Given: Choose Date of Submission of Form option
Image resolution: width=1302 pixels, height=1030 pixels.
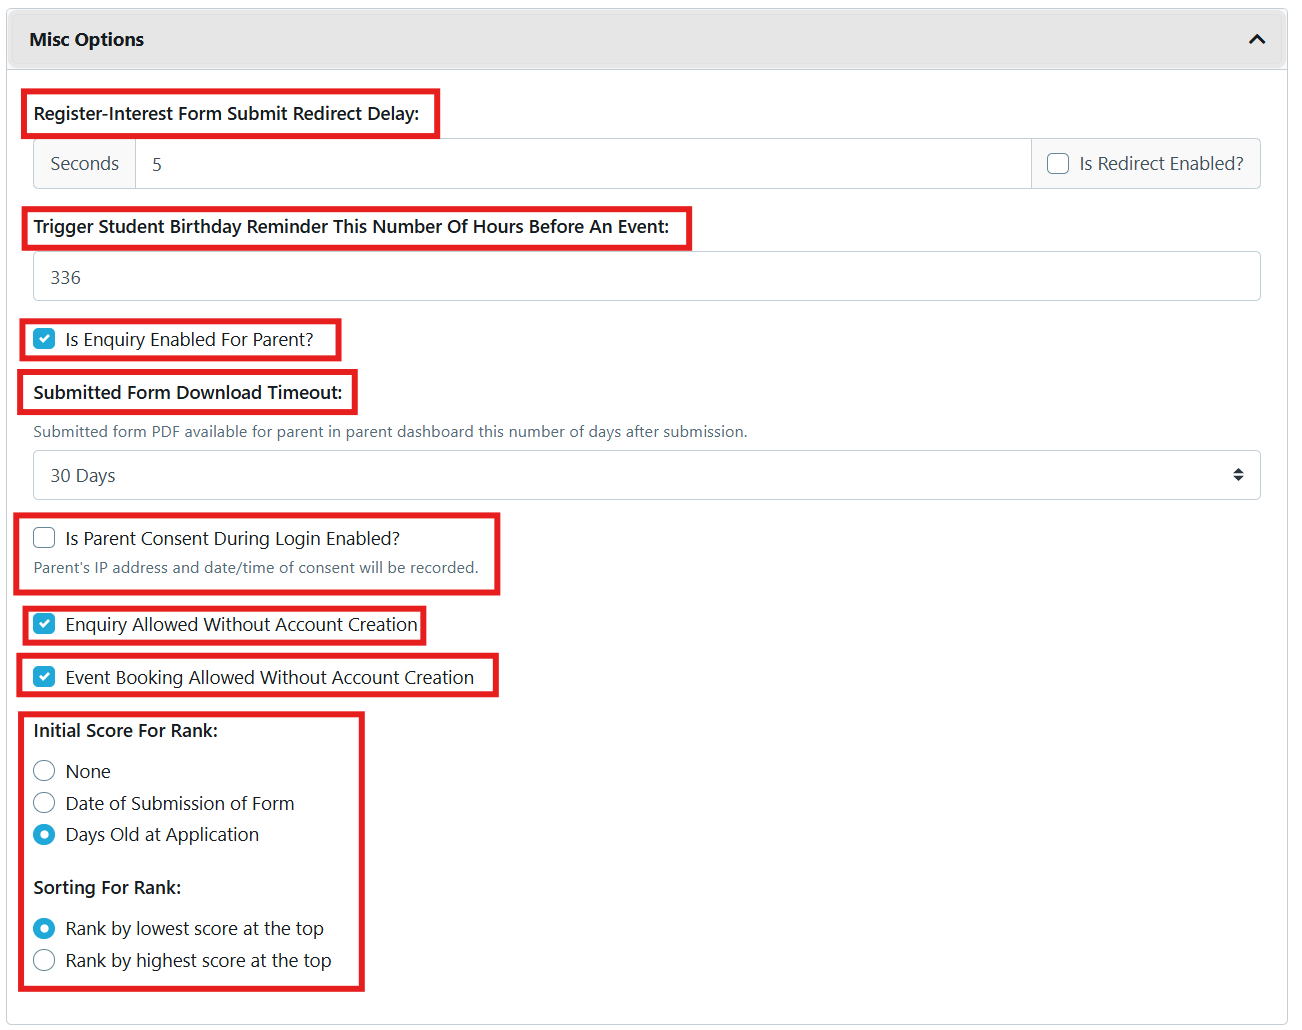Looking at the screenshot, I should pos(44,802).
